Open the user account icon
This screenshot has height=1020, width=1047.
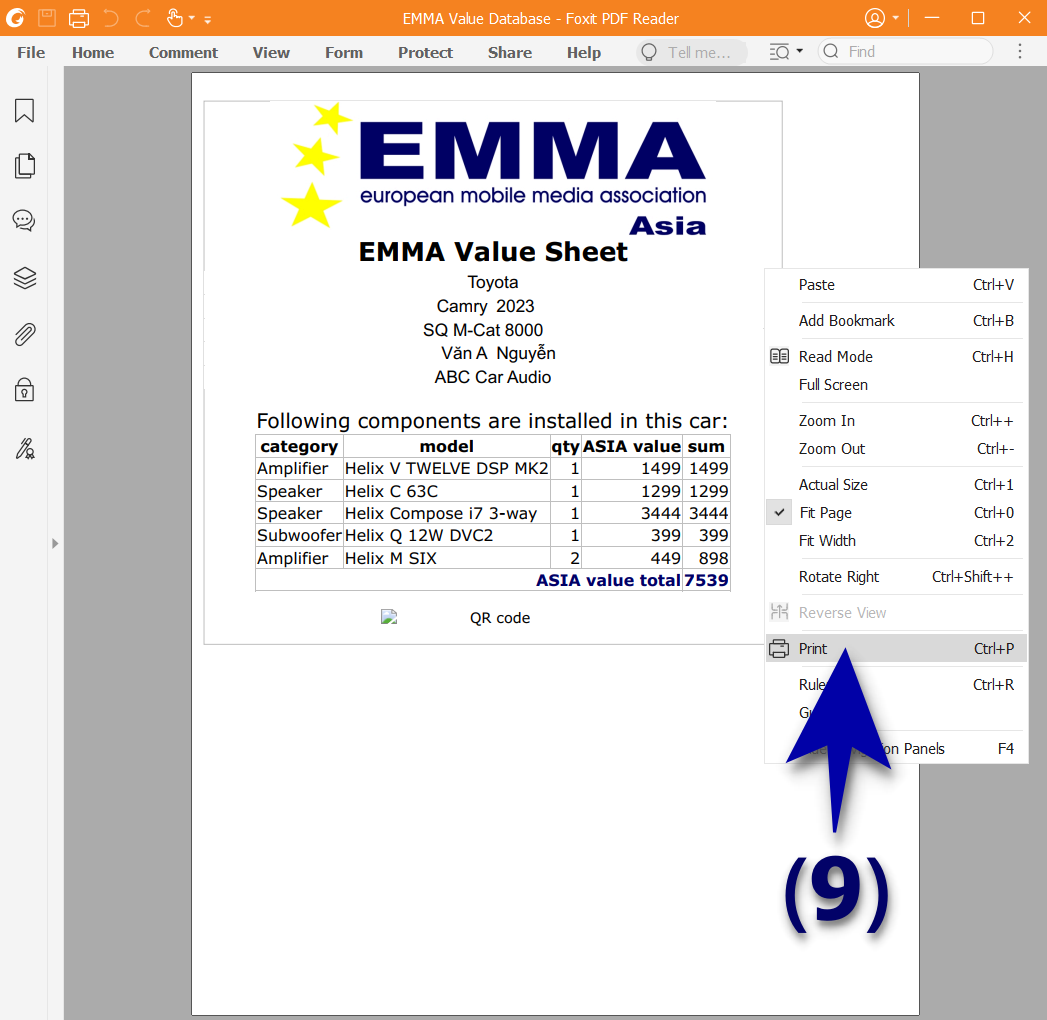pyautogui.click(x=875, y=18)
